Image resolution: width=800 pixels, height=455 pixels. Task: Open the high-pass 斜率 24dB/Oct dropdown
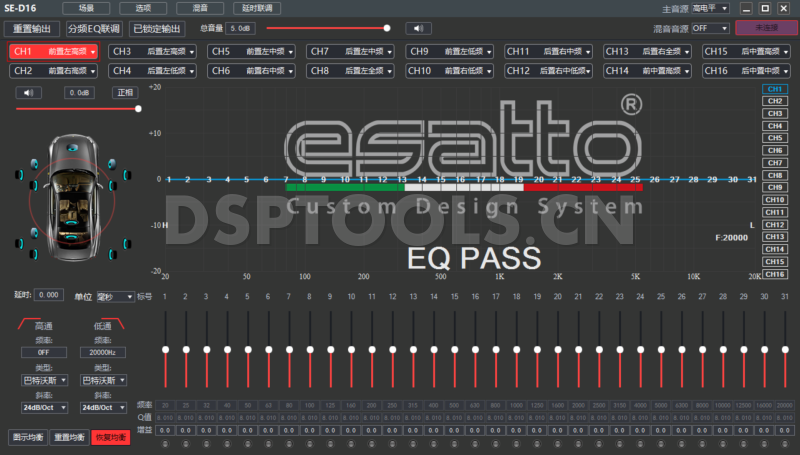coord(44,408)
